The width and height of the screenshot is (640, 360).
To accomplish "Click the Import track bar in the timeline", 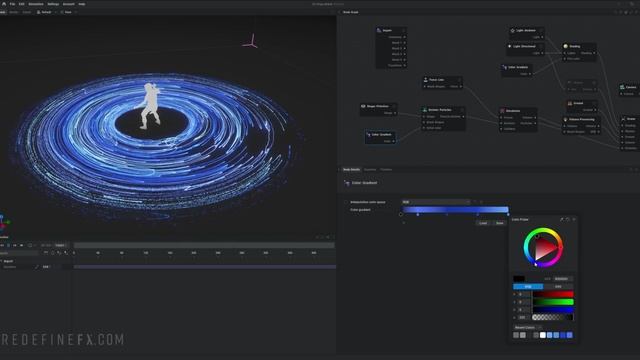I will point(205,267).
